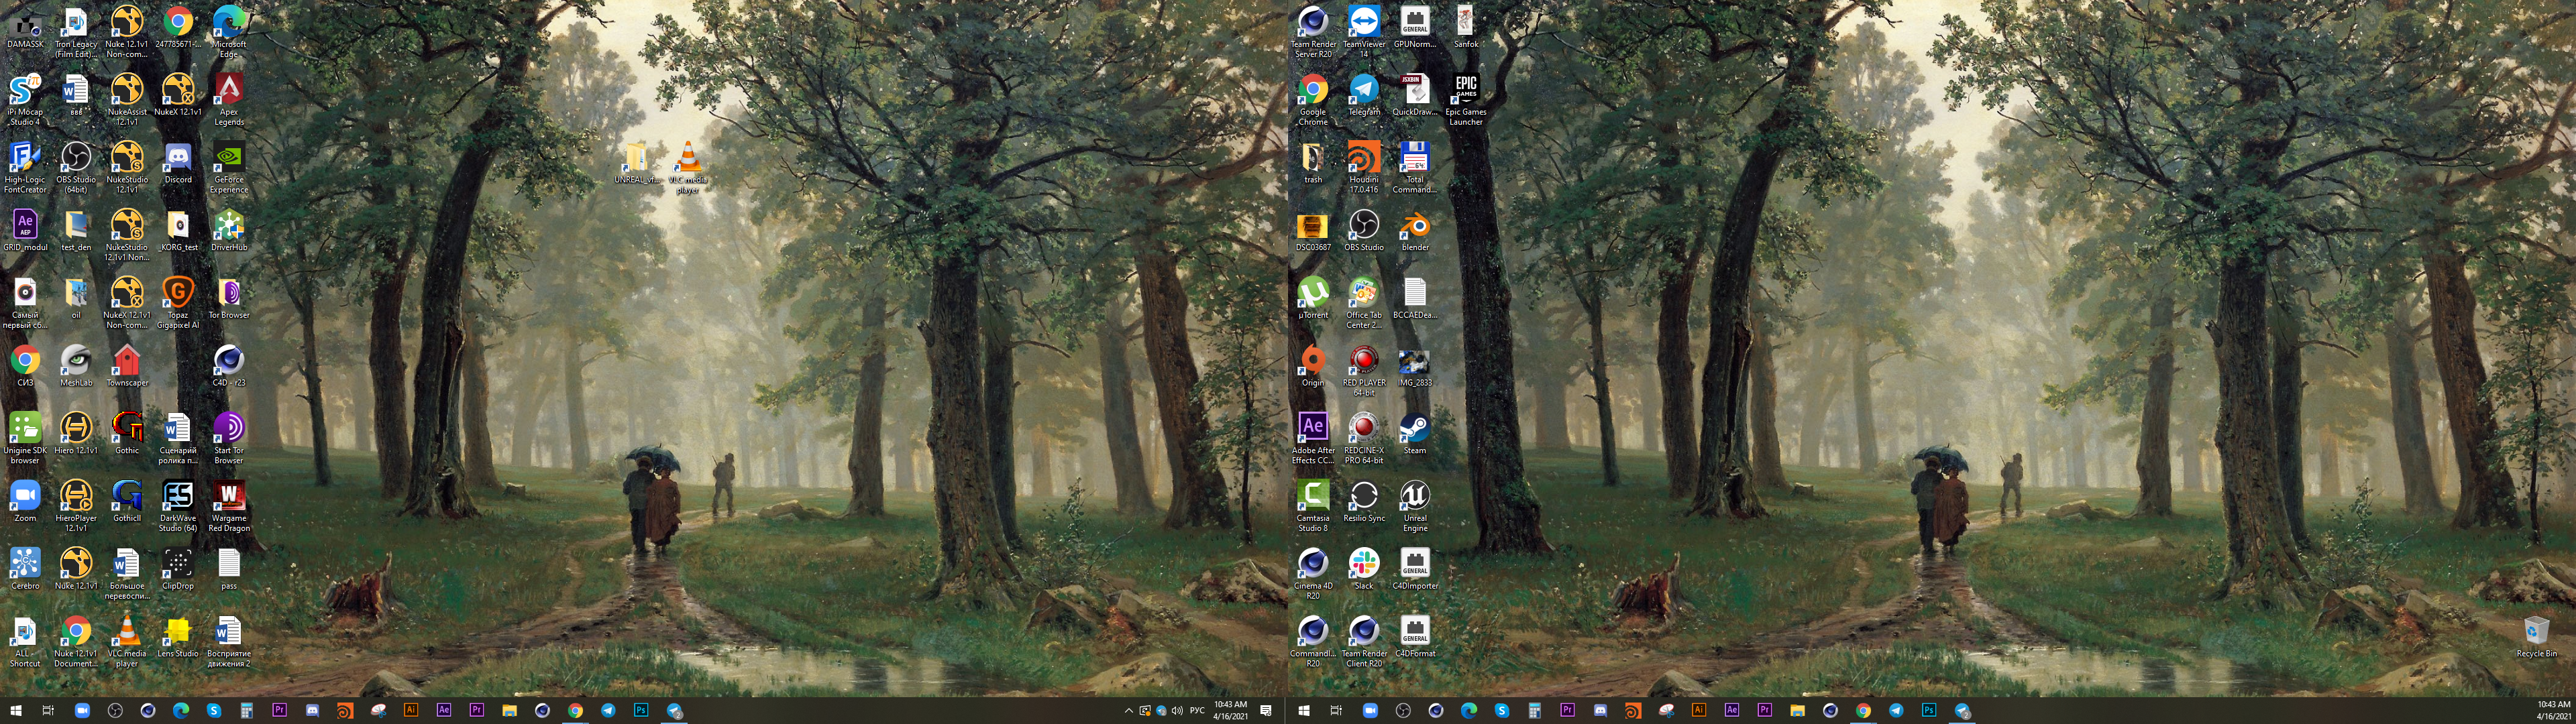Open Team Render Server R20 icon

point(1313,32)
